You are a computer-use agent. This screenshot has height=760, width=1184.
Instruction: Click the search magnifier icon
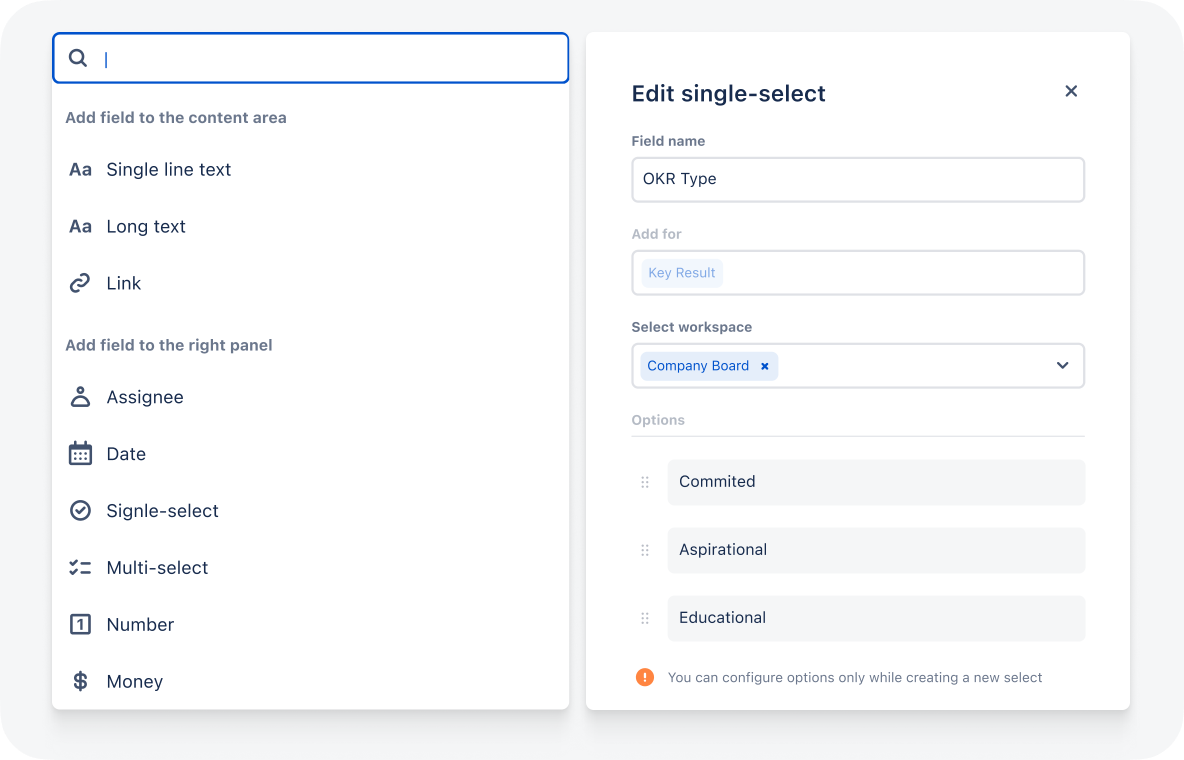[x=78, y=57]
